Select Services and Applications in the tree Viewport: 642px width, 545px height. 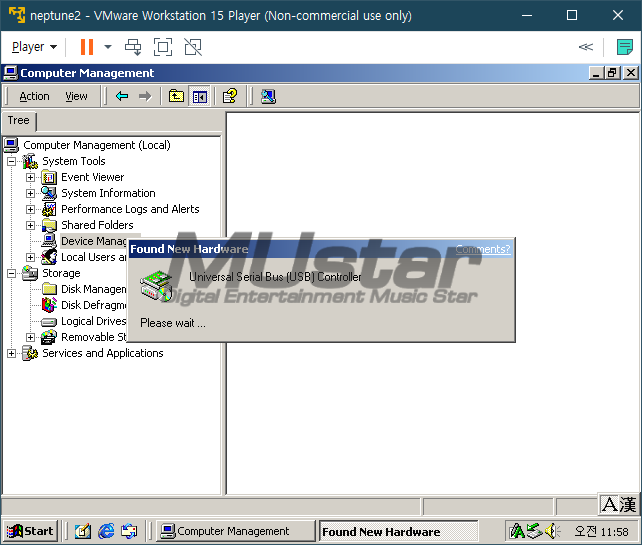103,353
